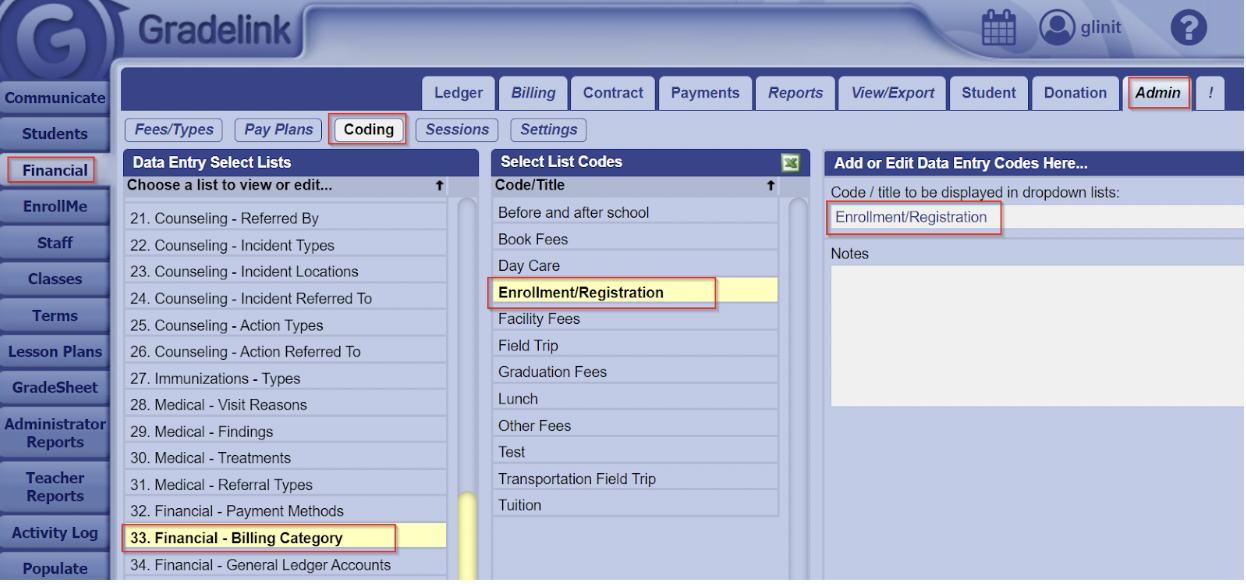Select list 33. Financial - Billing Category

[285, 538]
